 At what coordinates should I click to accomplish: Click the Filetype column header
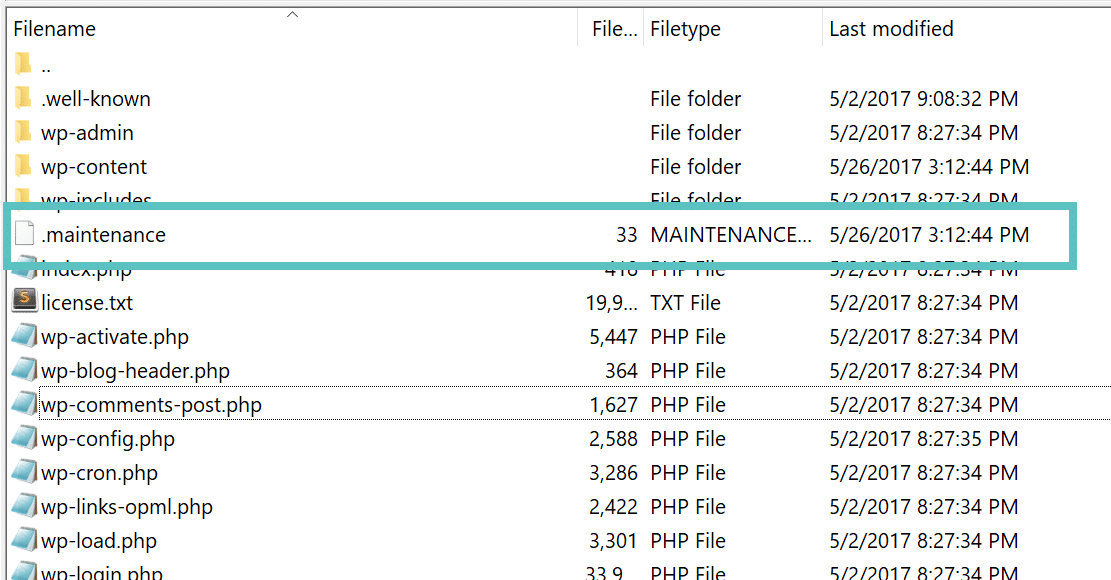click(685, 28)
